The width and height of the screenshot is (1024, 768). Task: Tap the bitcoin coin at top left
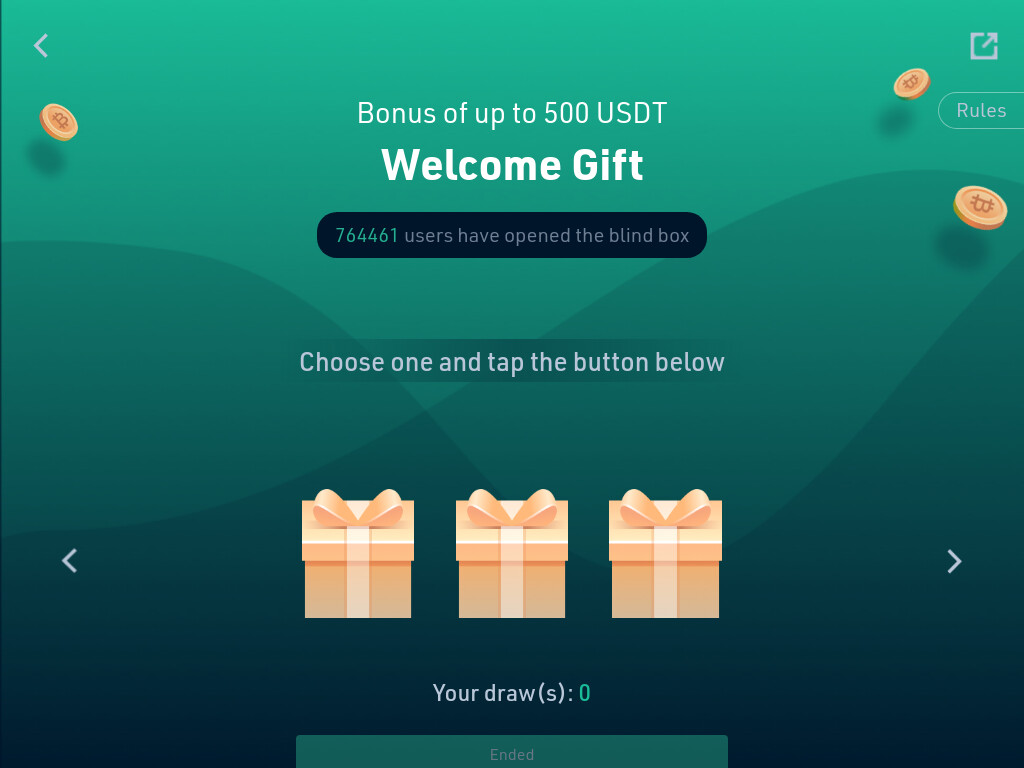pyautogui.click(x=59, y=122)
